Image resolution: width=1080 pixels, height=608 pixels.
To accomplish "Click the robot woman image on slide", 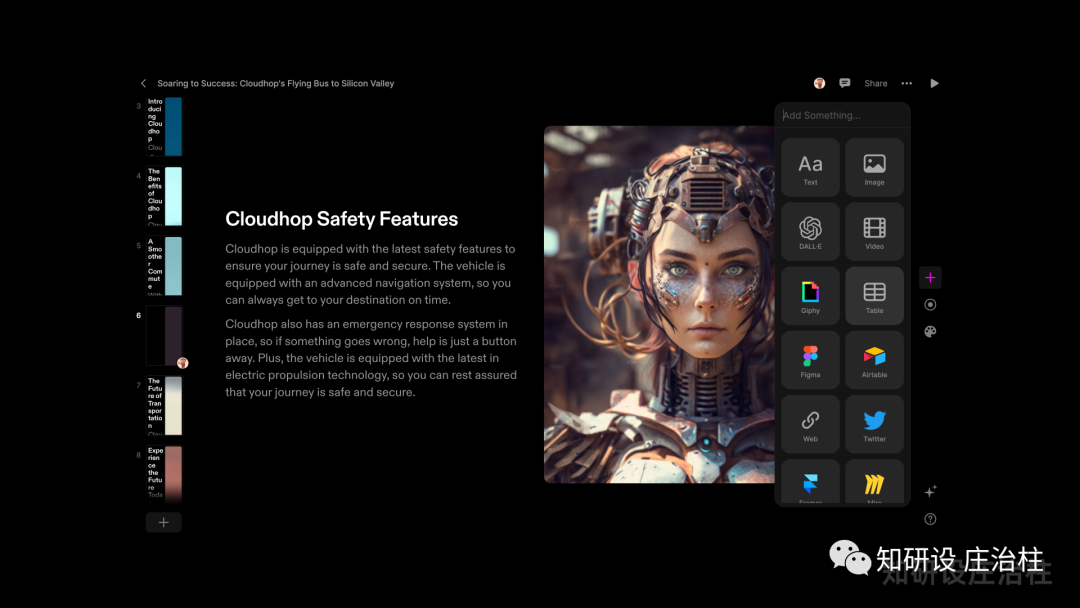I will pyautogui.click(x=659, y=304).
